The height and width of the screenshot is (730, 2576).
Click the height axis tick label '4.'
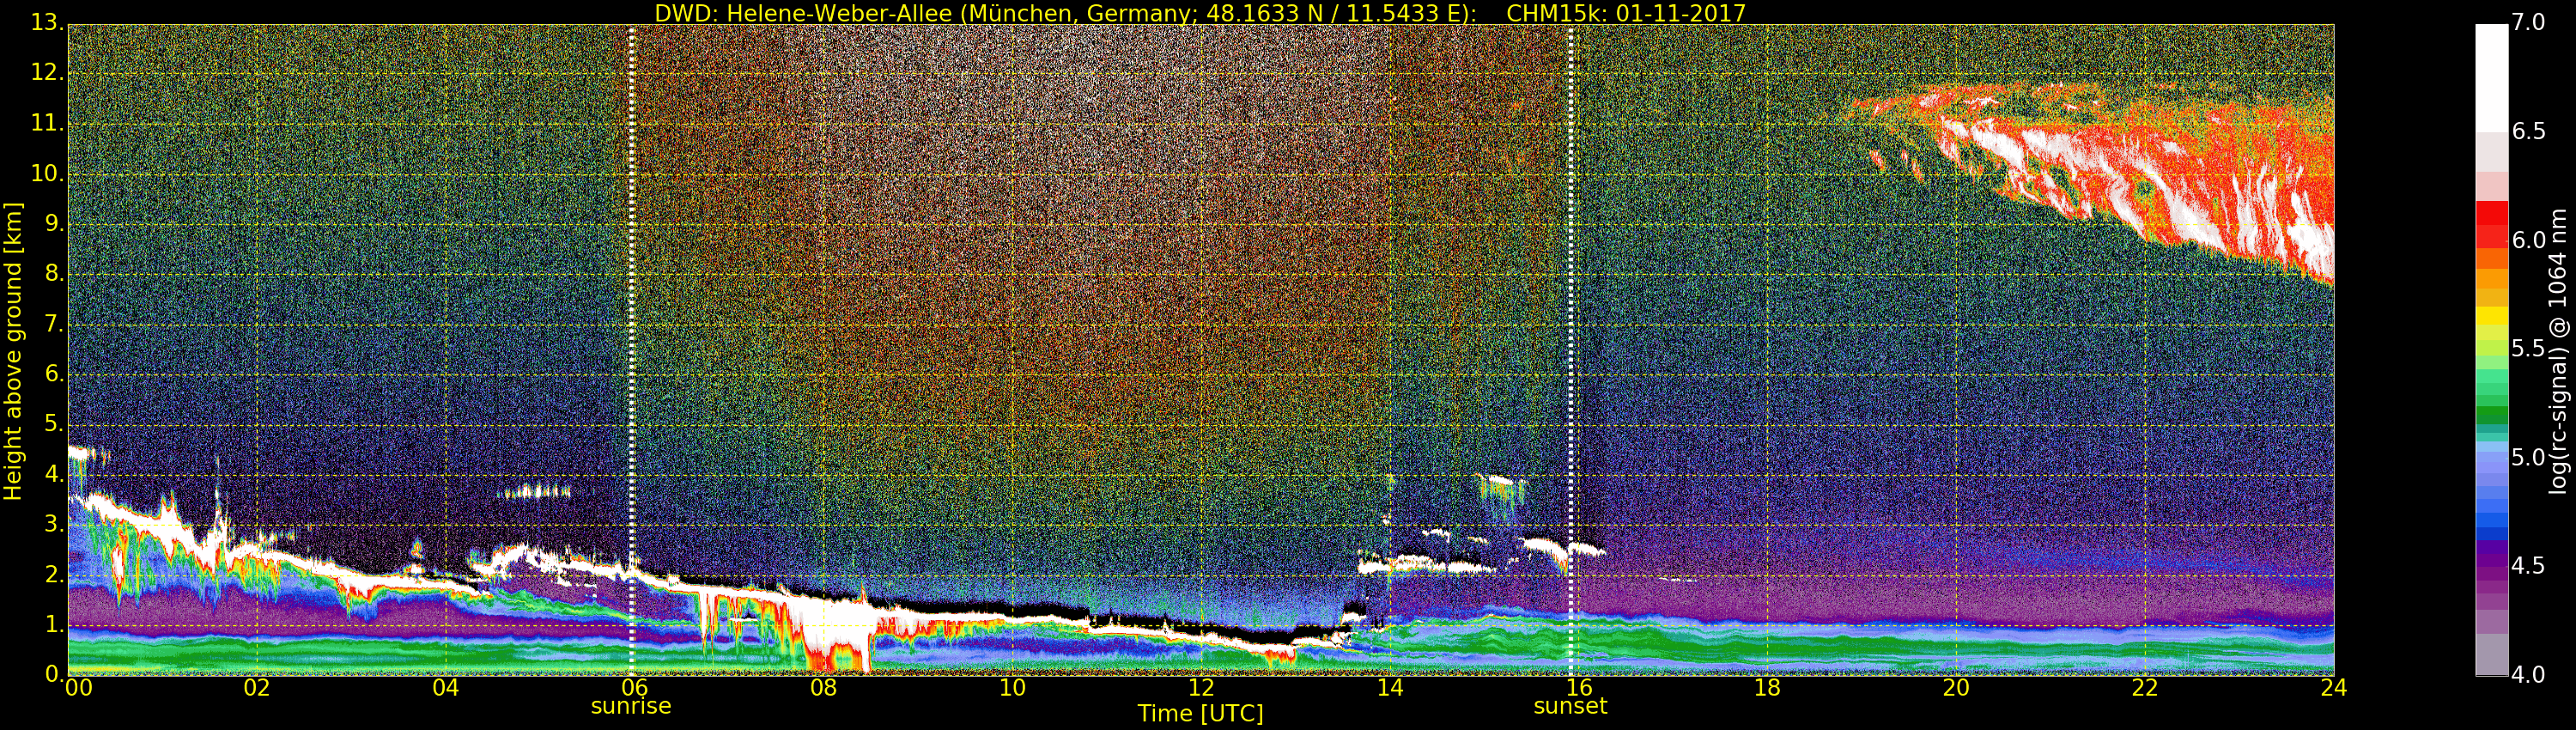[54, 474]
